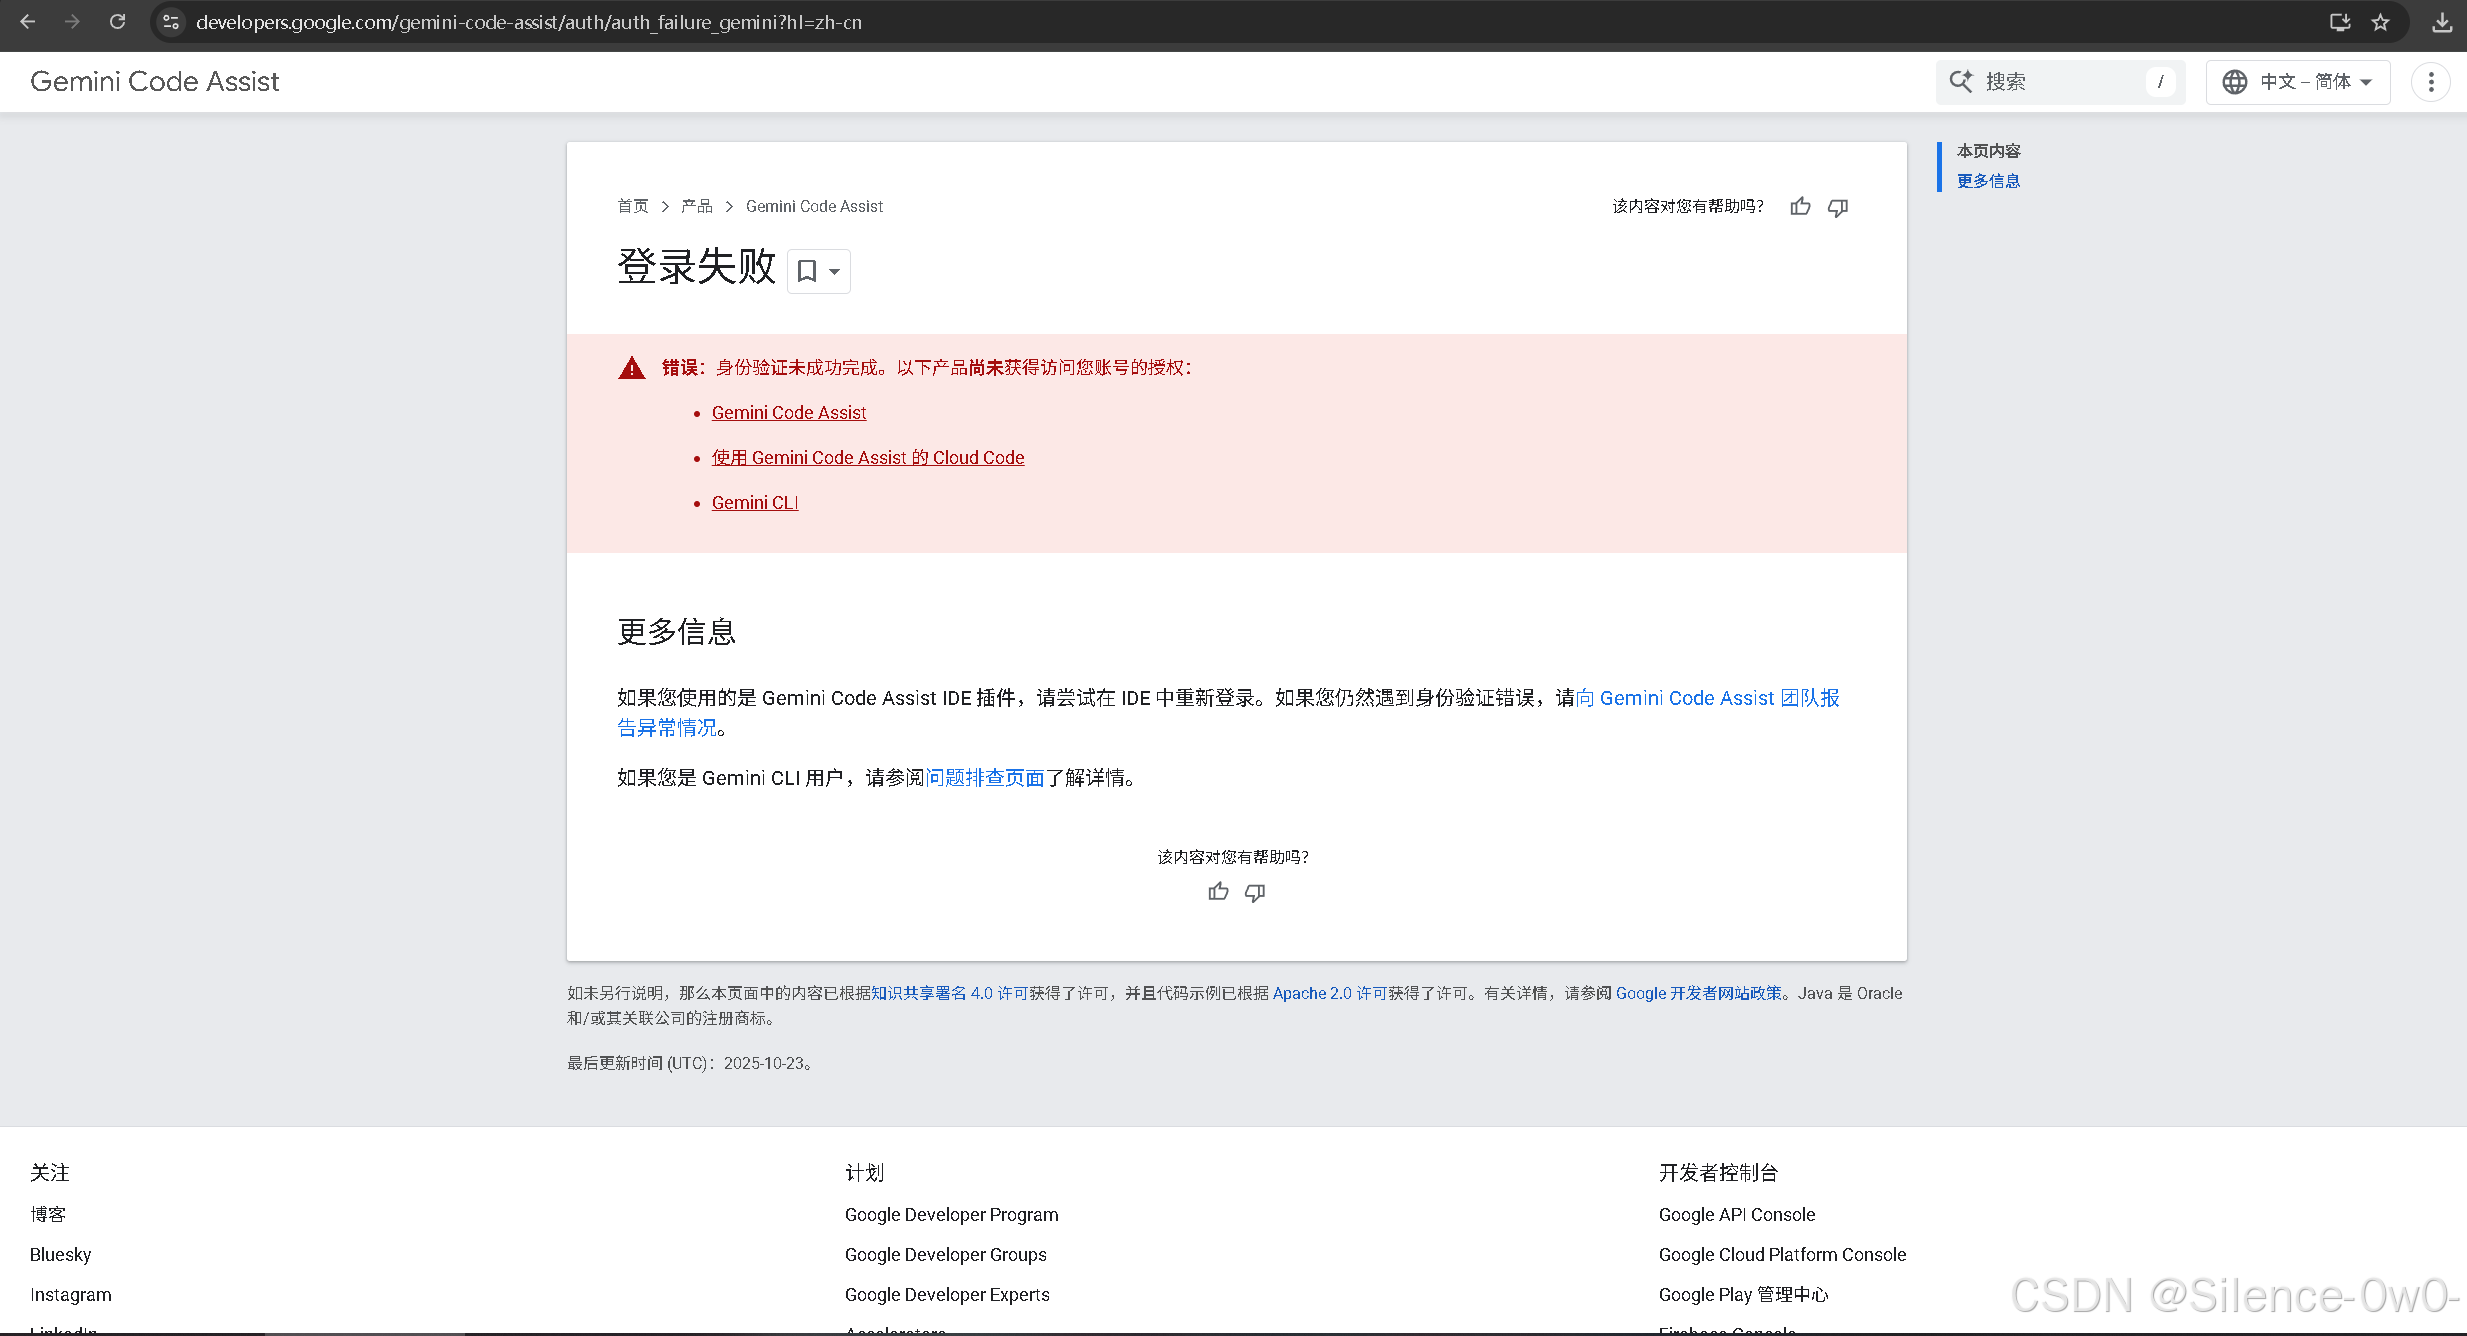Open site info icon in address bar
The height and width of the screenshot is (1336, 2467).
click(171, 22)
